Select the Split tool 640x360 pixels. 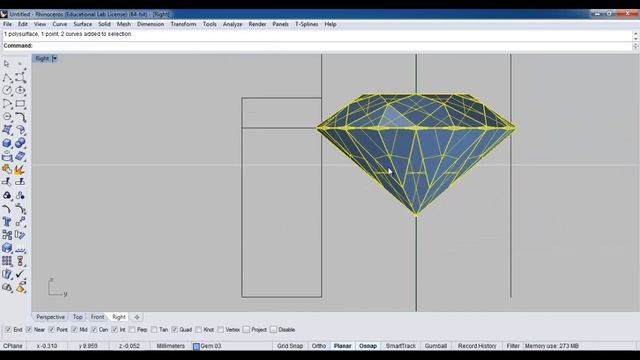tap(20, 182)
